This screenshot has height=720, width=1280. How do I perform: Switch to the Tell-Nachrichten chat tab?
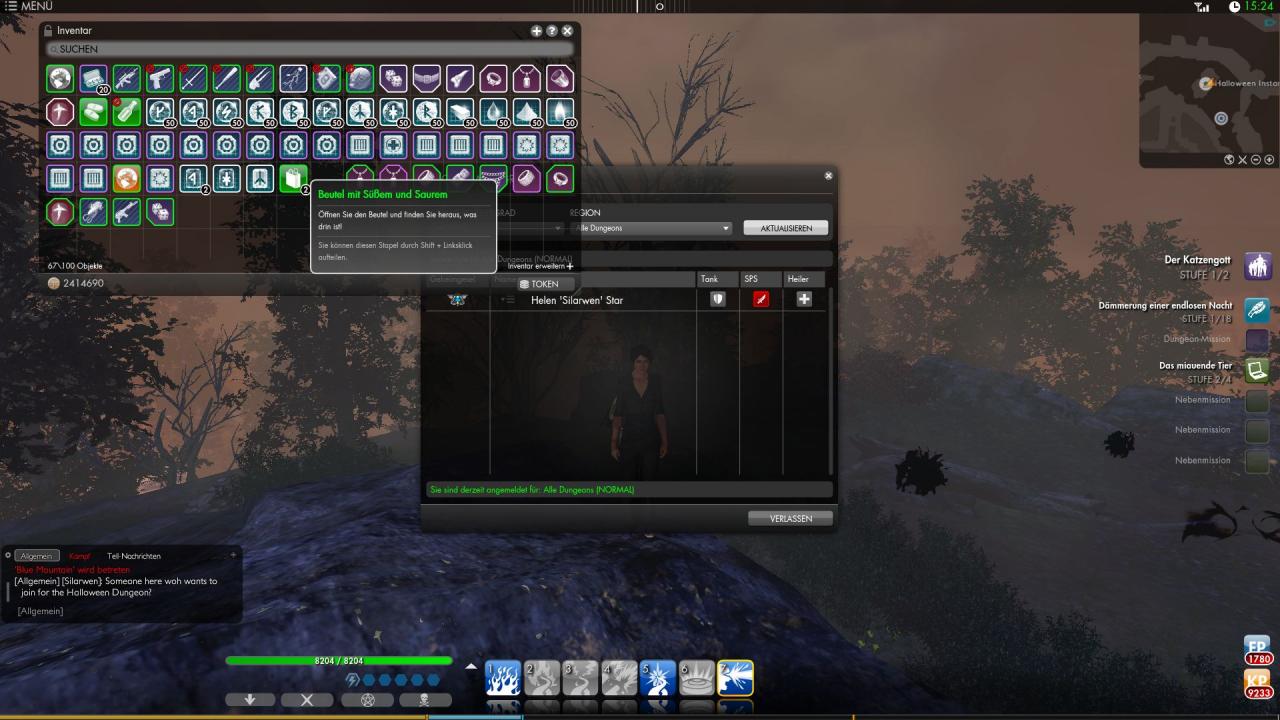pos(134,556)
